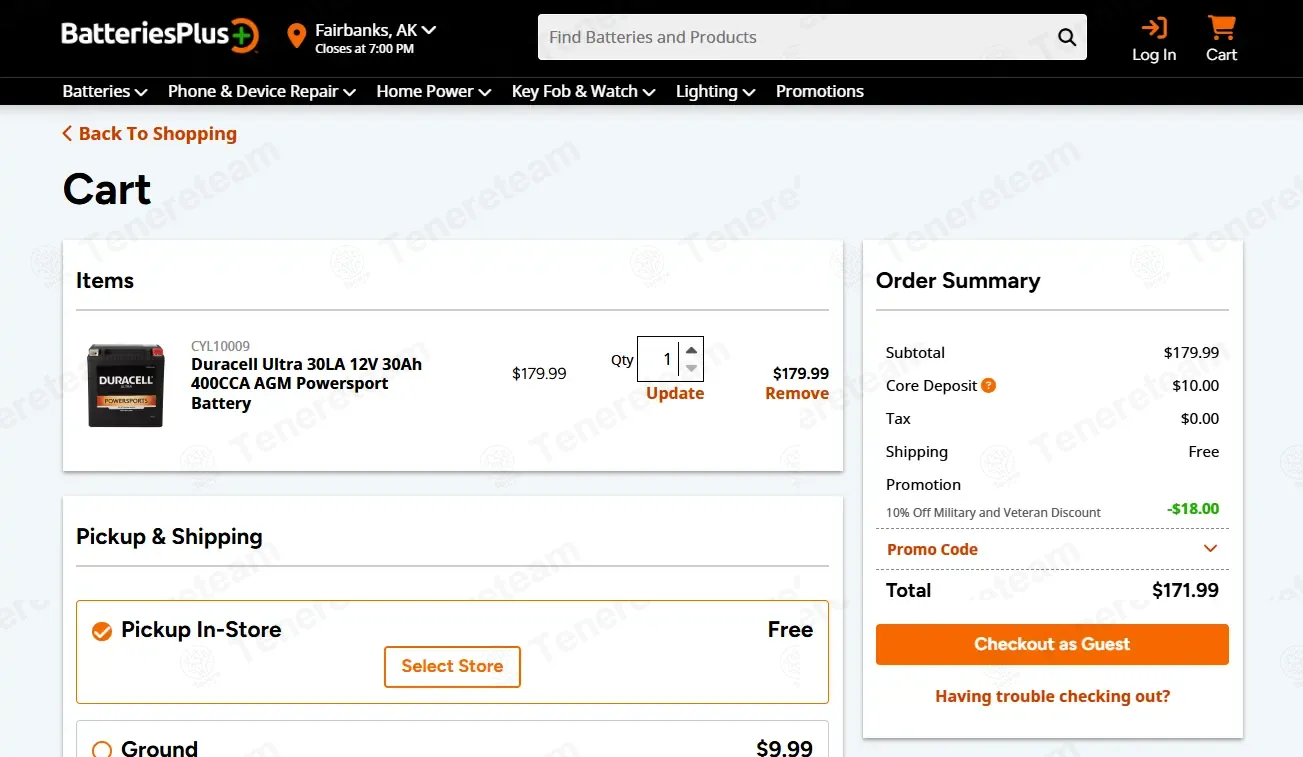
Task: Increase quantity with the up arrow
Action: click(691, 349)
